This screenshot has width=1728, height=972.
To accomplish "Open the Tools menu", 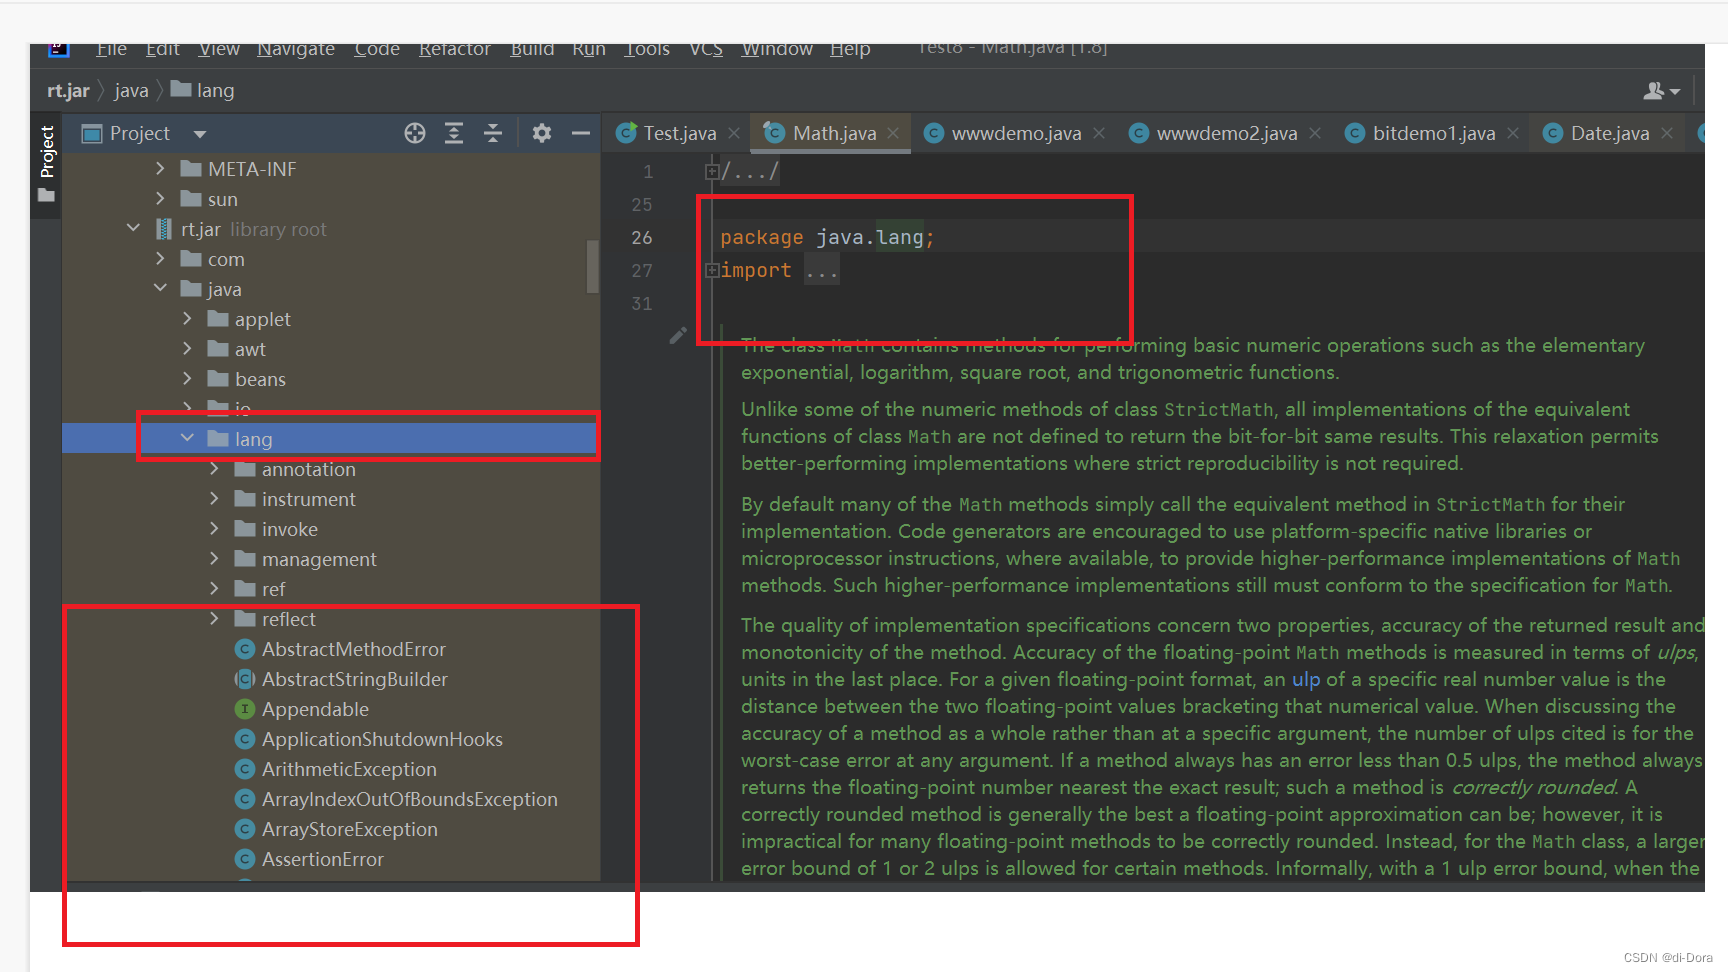I will point(647,49).
